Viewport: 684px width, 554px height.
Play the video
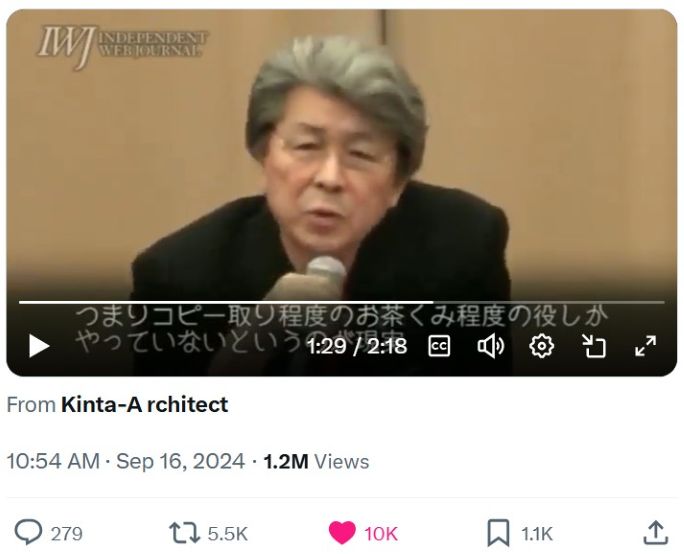[39, 346]
